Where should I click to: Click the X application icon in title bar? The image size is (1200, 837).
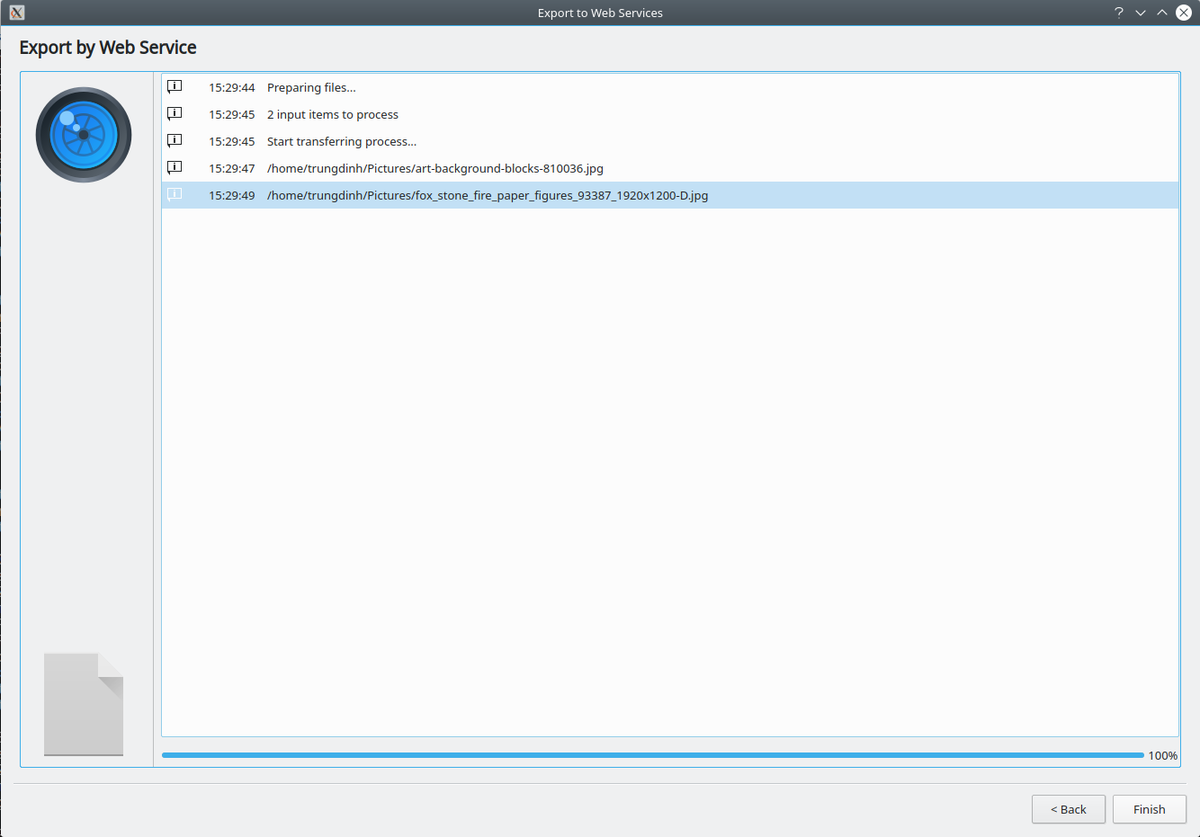[x=16, y=13]
